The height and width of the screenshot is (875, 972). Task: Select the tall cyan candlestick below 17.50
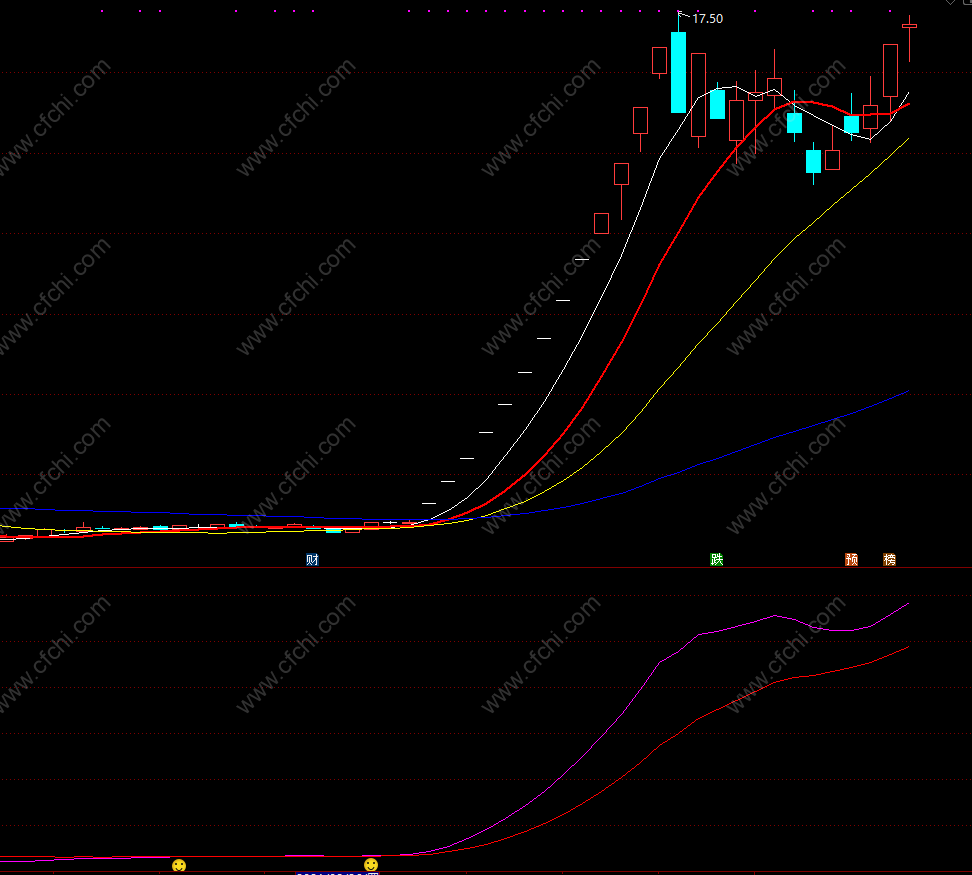(x=679, y=72)
